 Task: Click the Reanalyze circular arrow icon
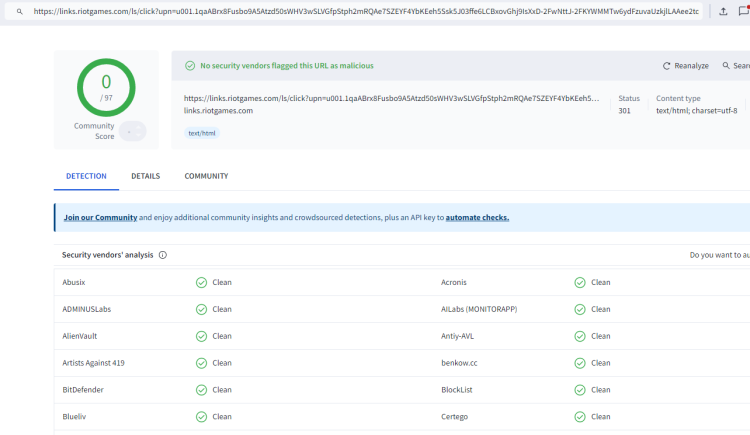(666, 66)
